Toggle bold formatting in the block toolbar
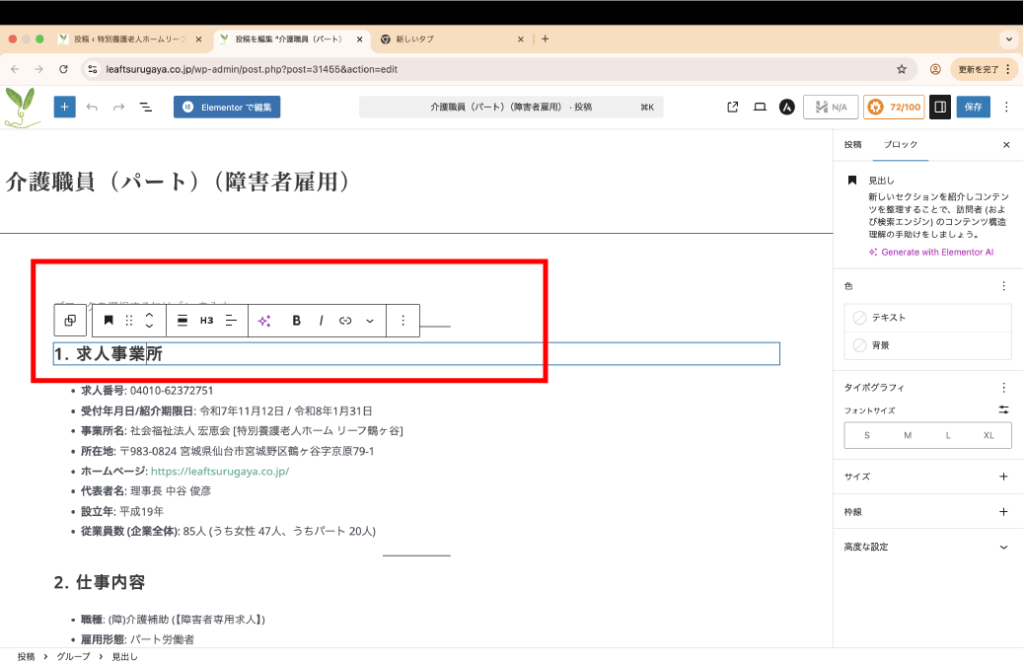This screenshot has width=1024, height=666. (x=296, y=321)
